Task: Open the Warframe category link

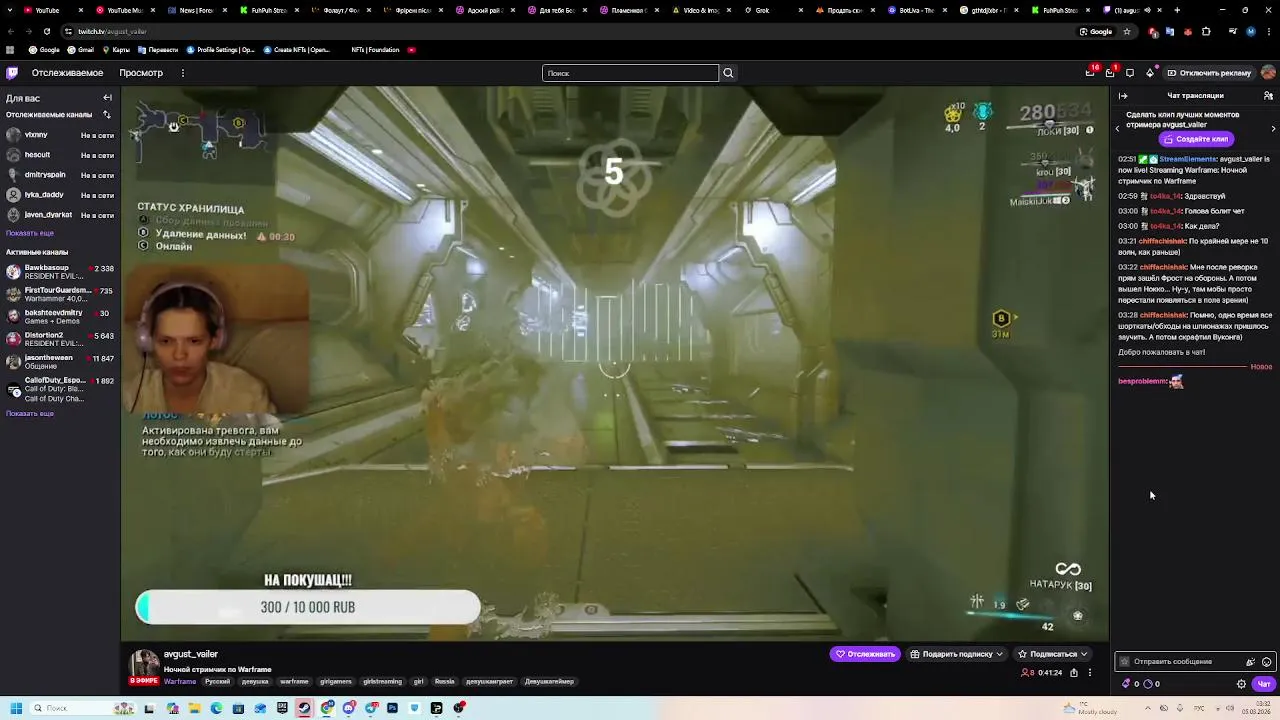Action: (180, 682)
